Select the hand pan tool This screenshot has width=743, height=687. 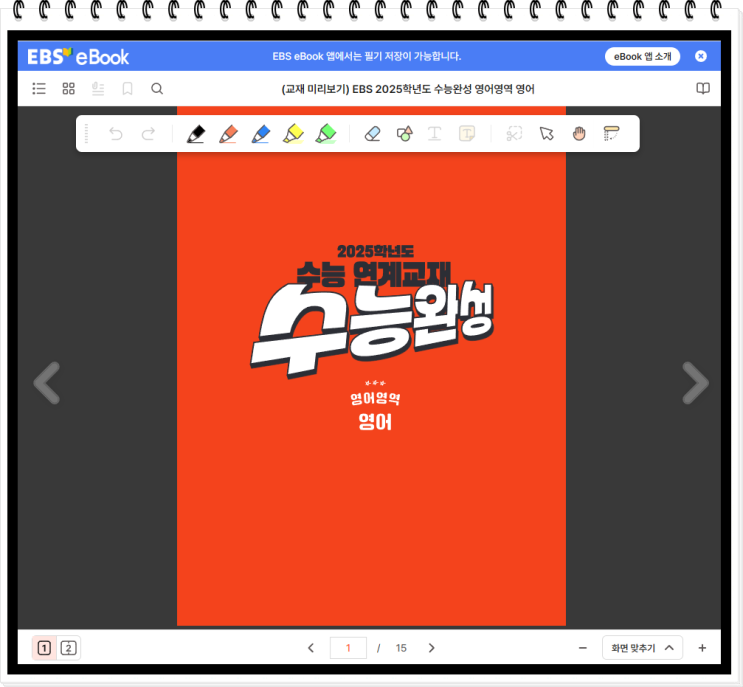coord(579,134)
